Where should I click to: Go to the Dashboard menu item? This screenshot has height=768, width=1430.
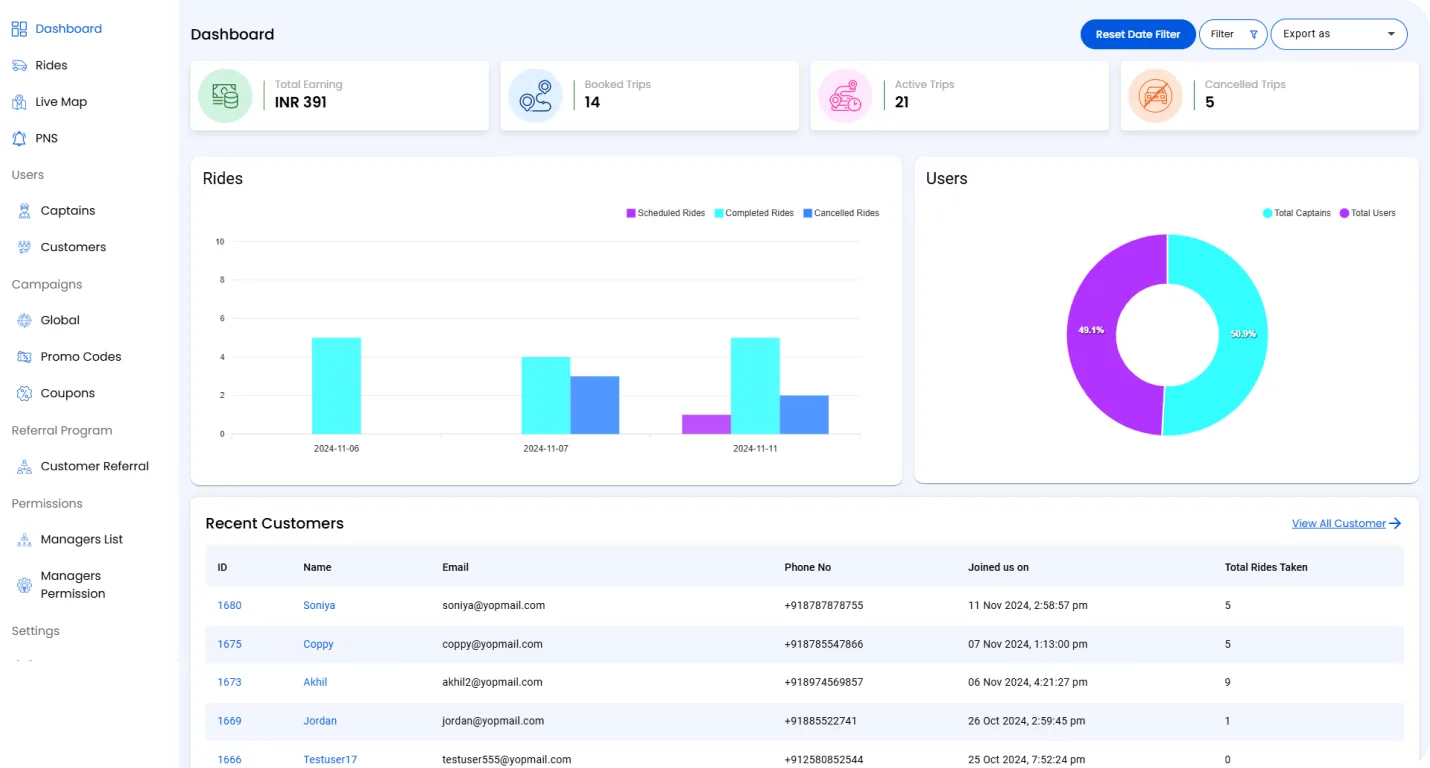click(68, 29)
